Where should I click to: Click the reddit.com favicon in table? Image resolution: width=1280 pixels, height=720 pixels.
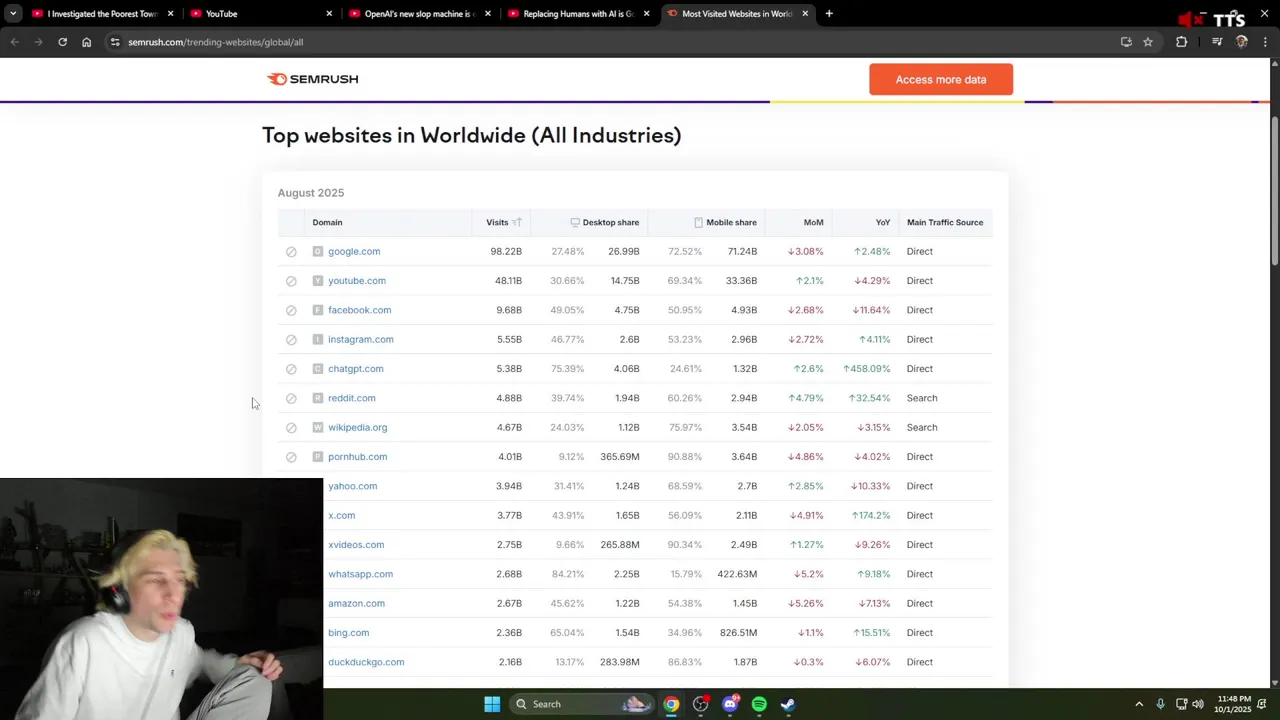point(318,398)
